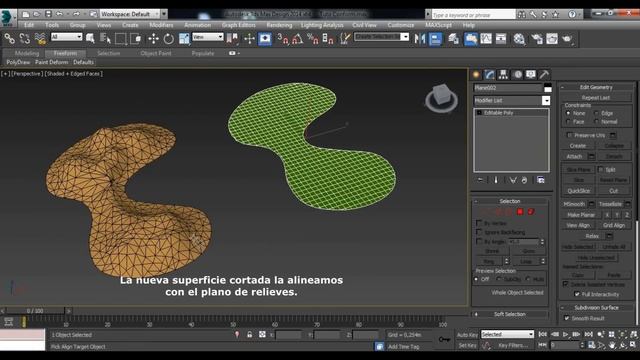Toggle the Percent Snap icon

[313, 39]
